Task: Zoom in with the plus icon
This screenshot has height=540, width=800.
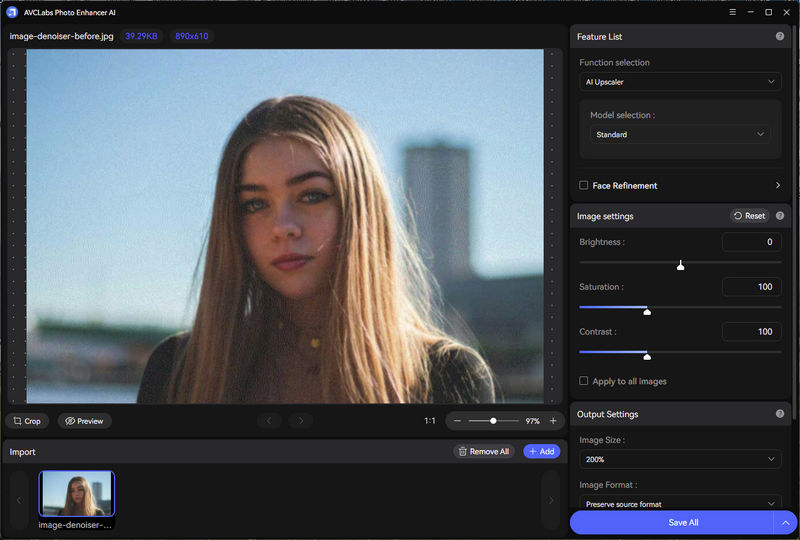Action: 553,421
